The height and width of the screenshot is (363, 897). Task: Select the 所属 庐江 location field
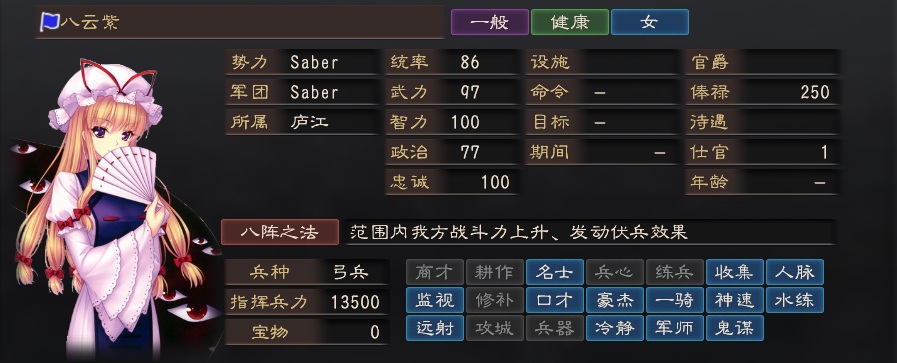(303, 122)
